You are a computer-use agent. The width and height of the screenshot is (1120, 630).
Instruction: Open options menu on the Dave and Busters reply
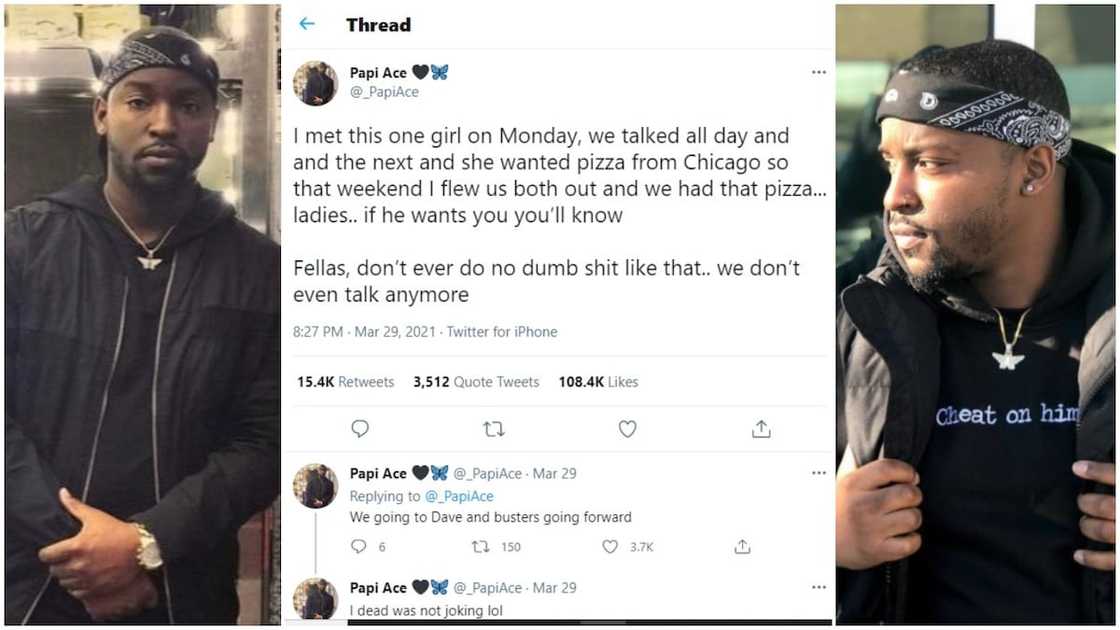[x=818, y=472]
